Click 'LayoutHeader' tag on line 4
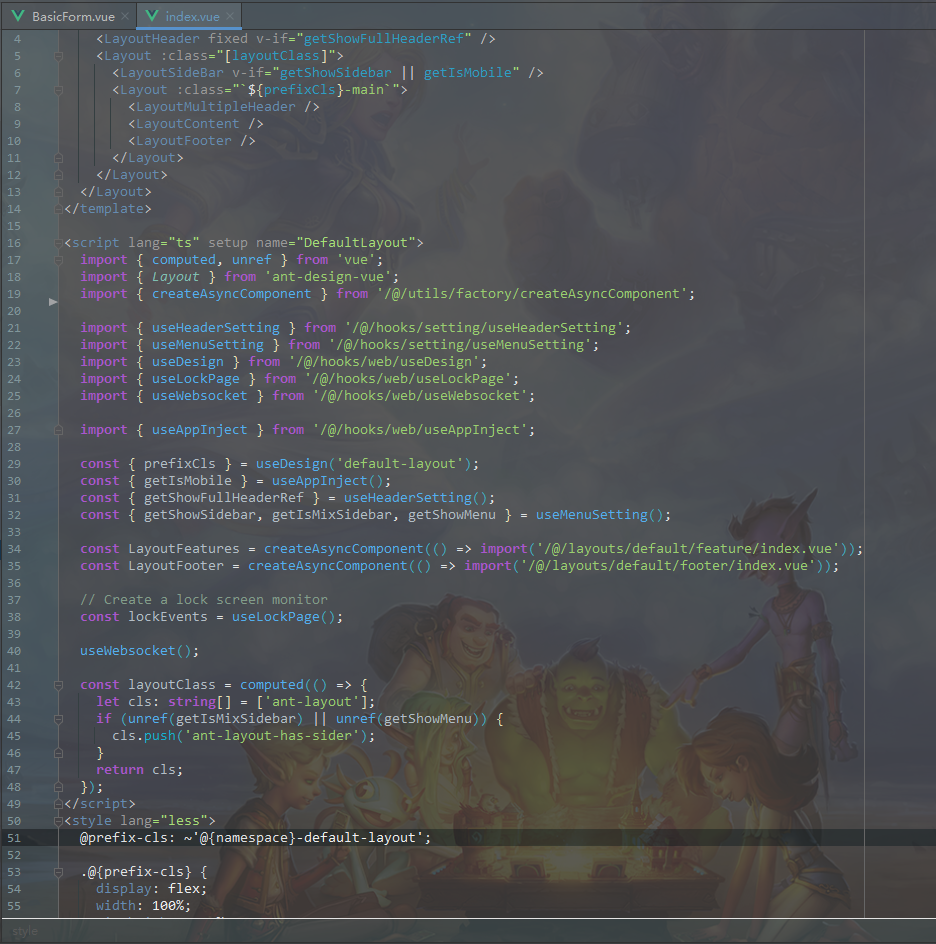Viewport: 936px width, 944px height. coord(152,39)
